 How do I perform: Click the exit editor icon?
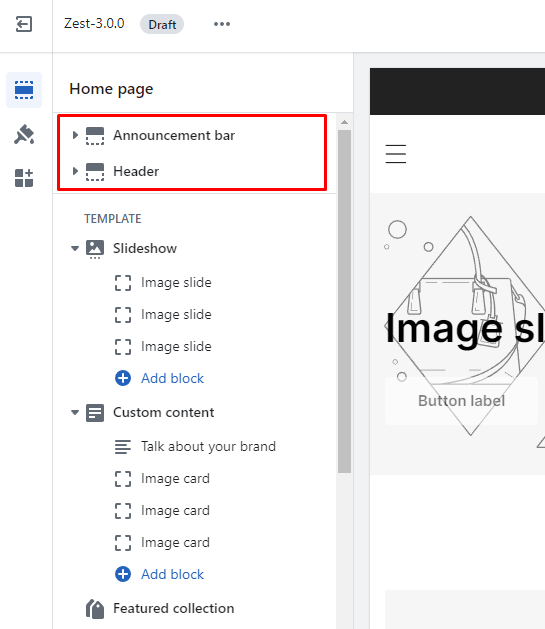click(24, 24)
